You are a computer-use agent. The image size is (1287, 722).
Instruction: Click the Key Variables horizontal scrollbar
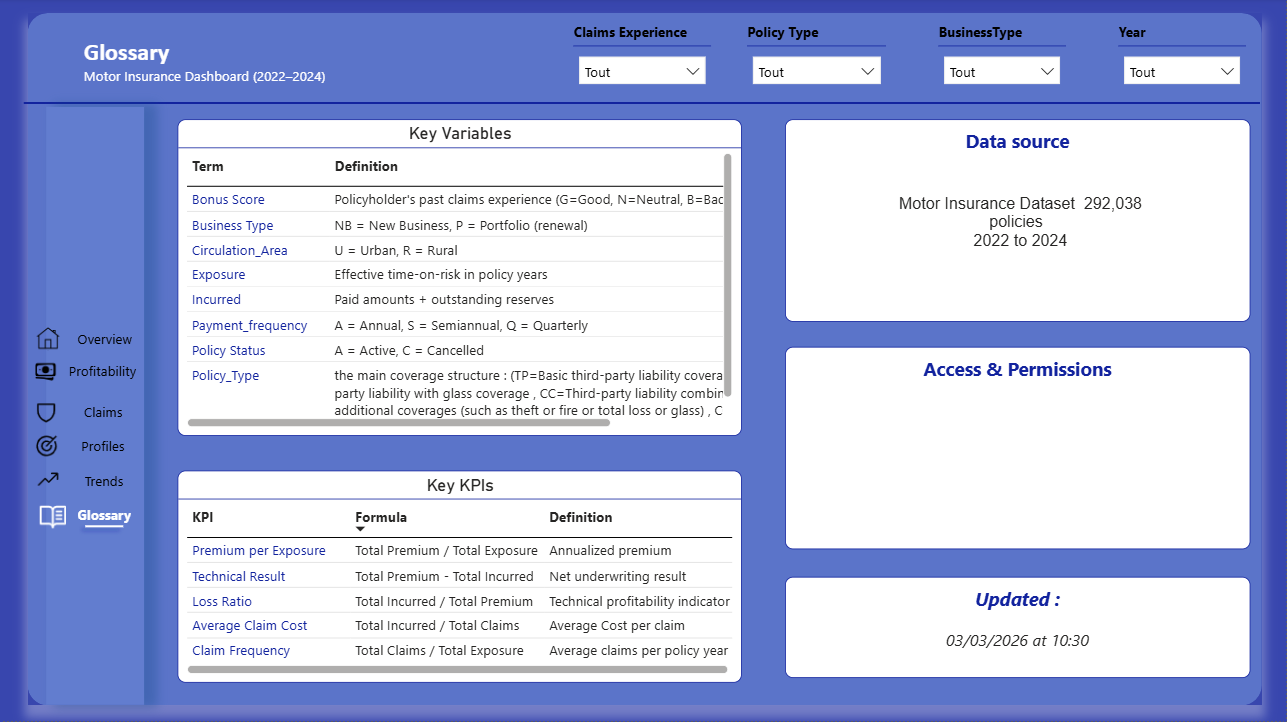[x=398, y=423]
